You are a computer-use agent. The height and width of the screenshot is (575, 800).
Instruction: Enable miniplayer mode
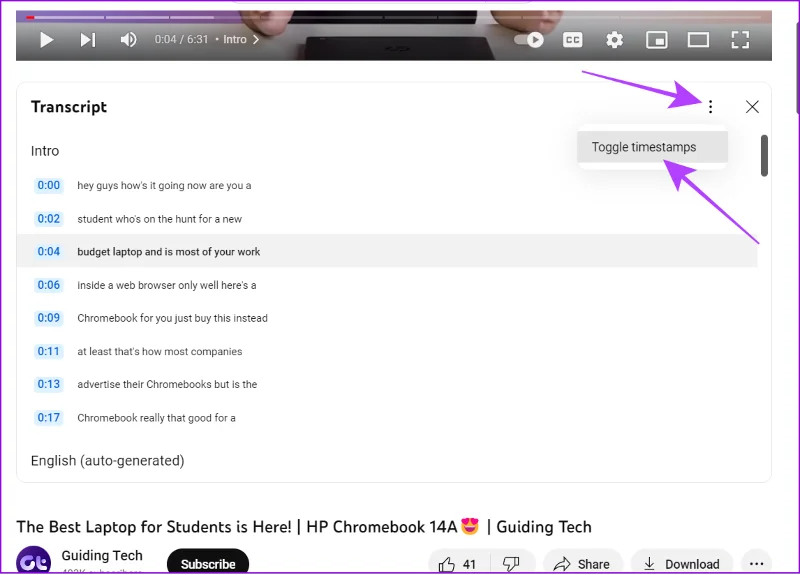pyautogui.click(x=657, y=40)
